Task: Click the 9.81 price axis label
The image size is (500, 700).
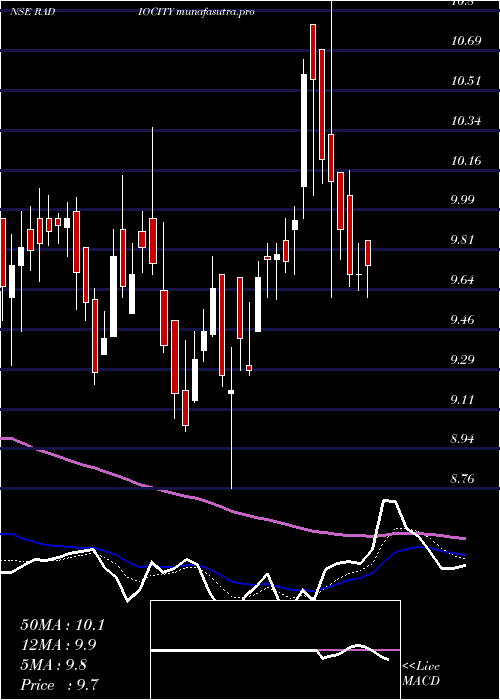Action: pyautogui.click(x=466, y=240)
